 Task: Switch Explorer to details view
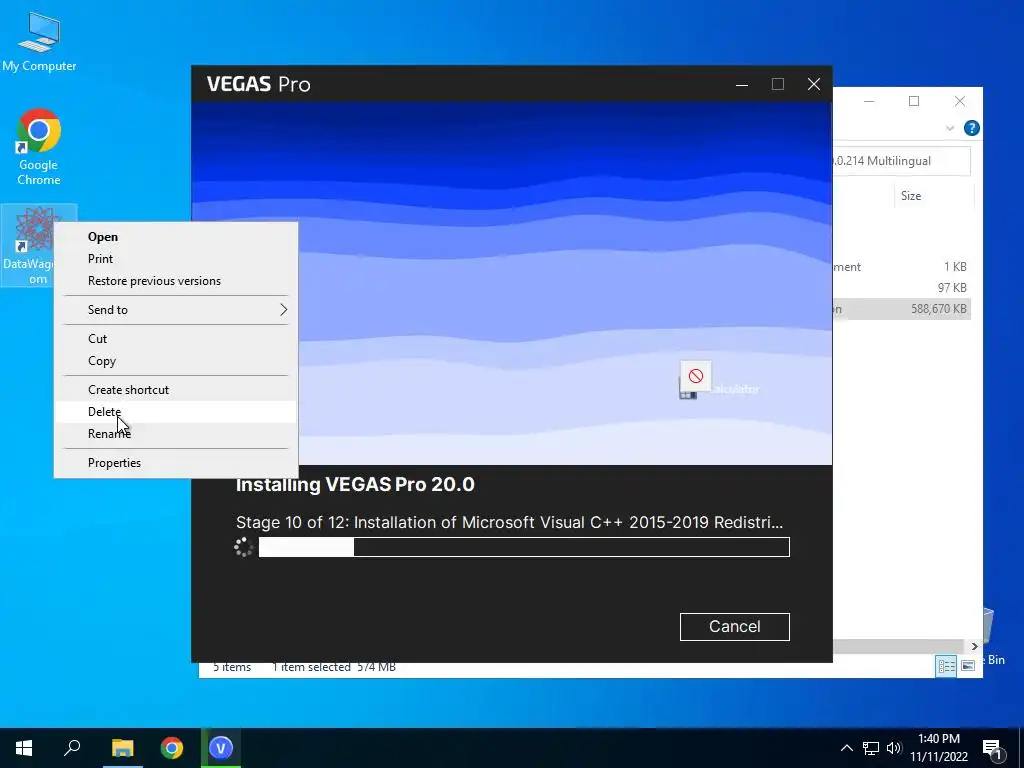946,665
